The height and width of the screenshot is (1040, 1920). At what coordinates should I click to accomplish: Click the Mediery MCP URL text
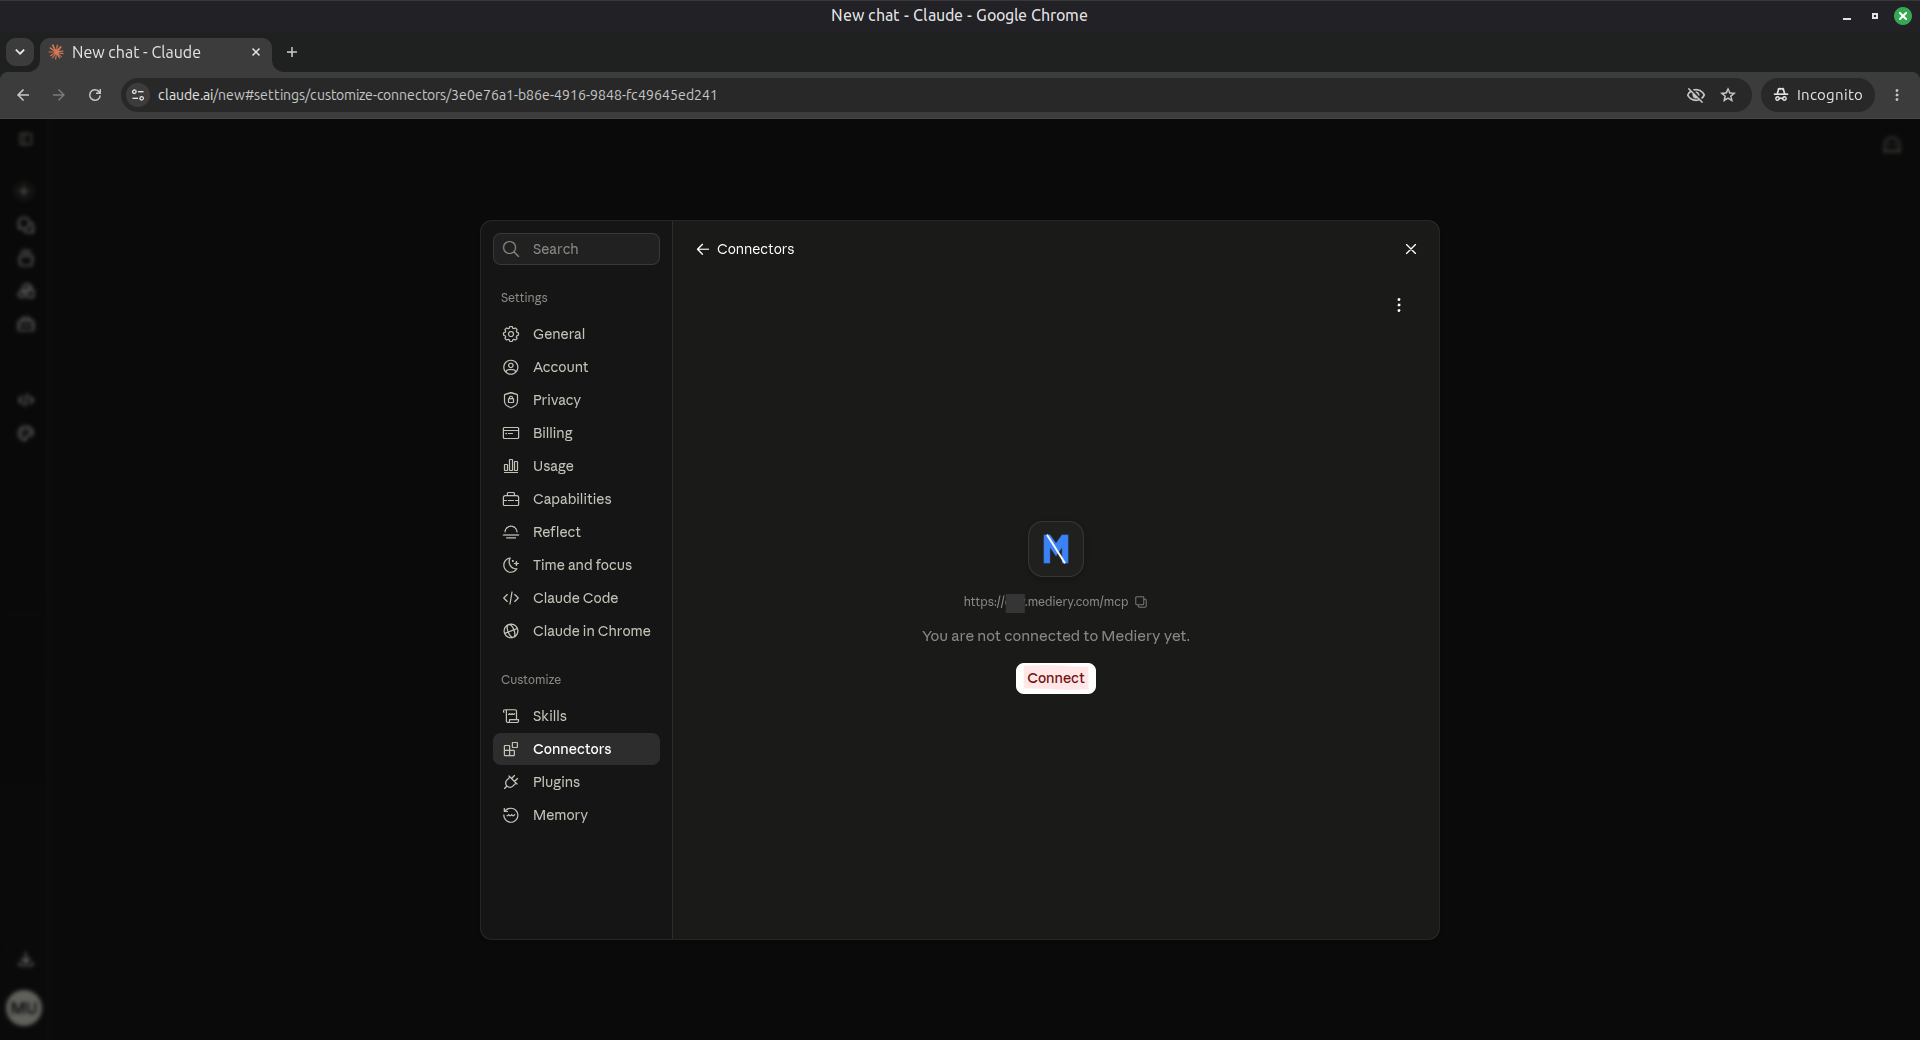click(1045, 602)
